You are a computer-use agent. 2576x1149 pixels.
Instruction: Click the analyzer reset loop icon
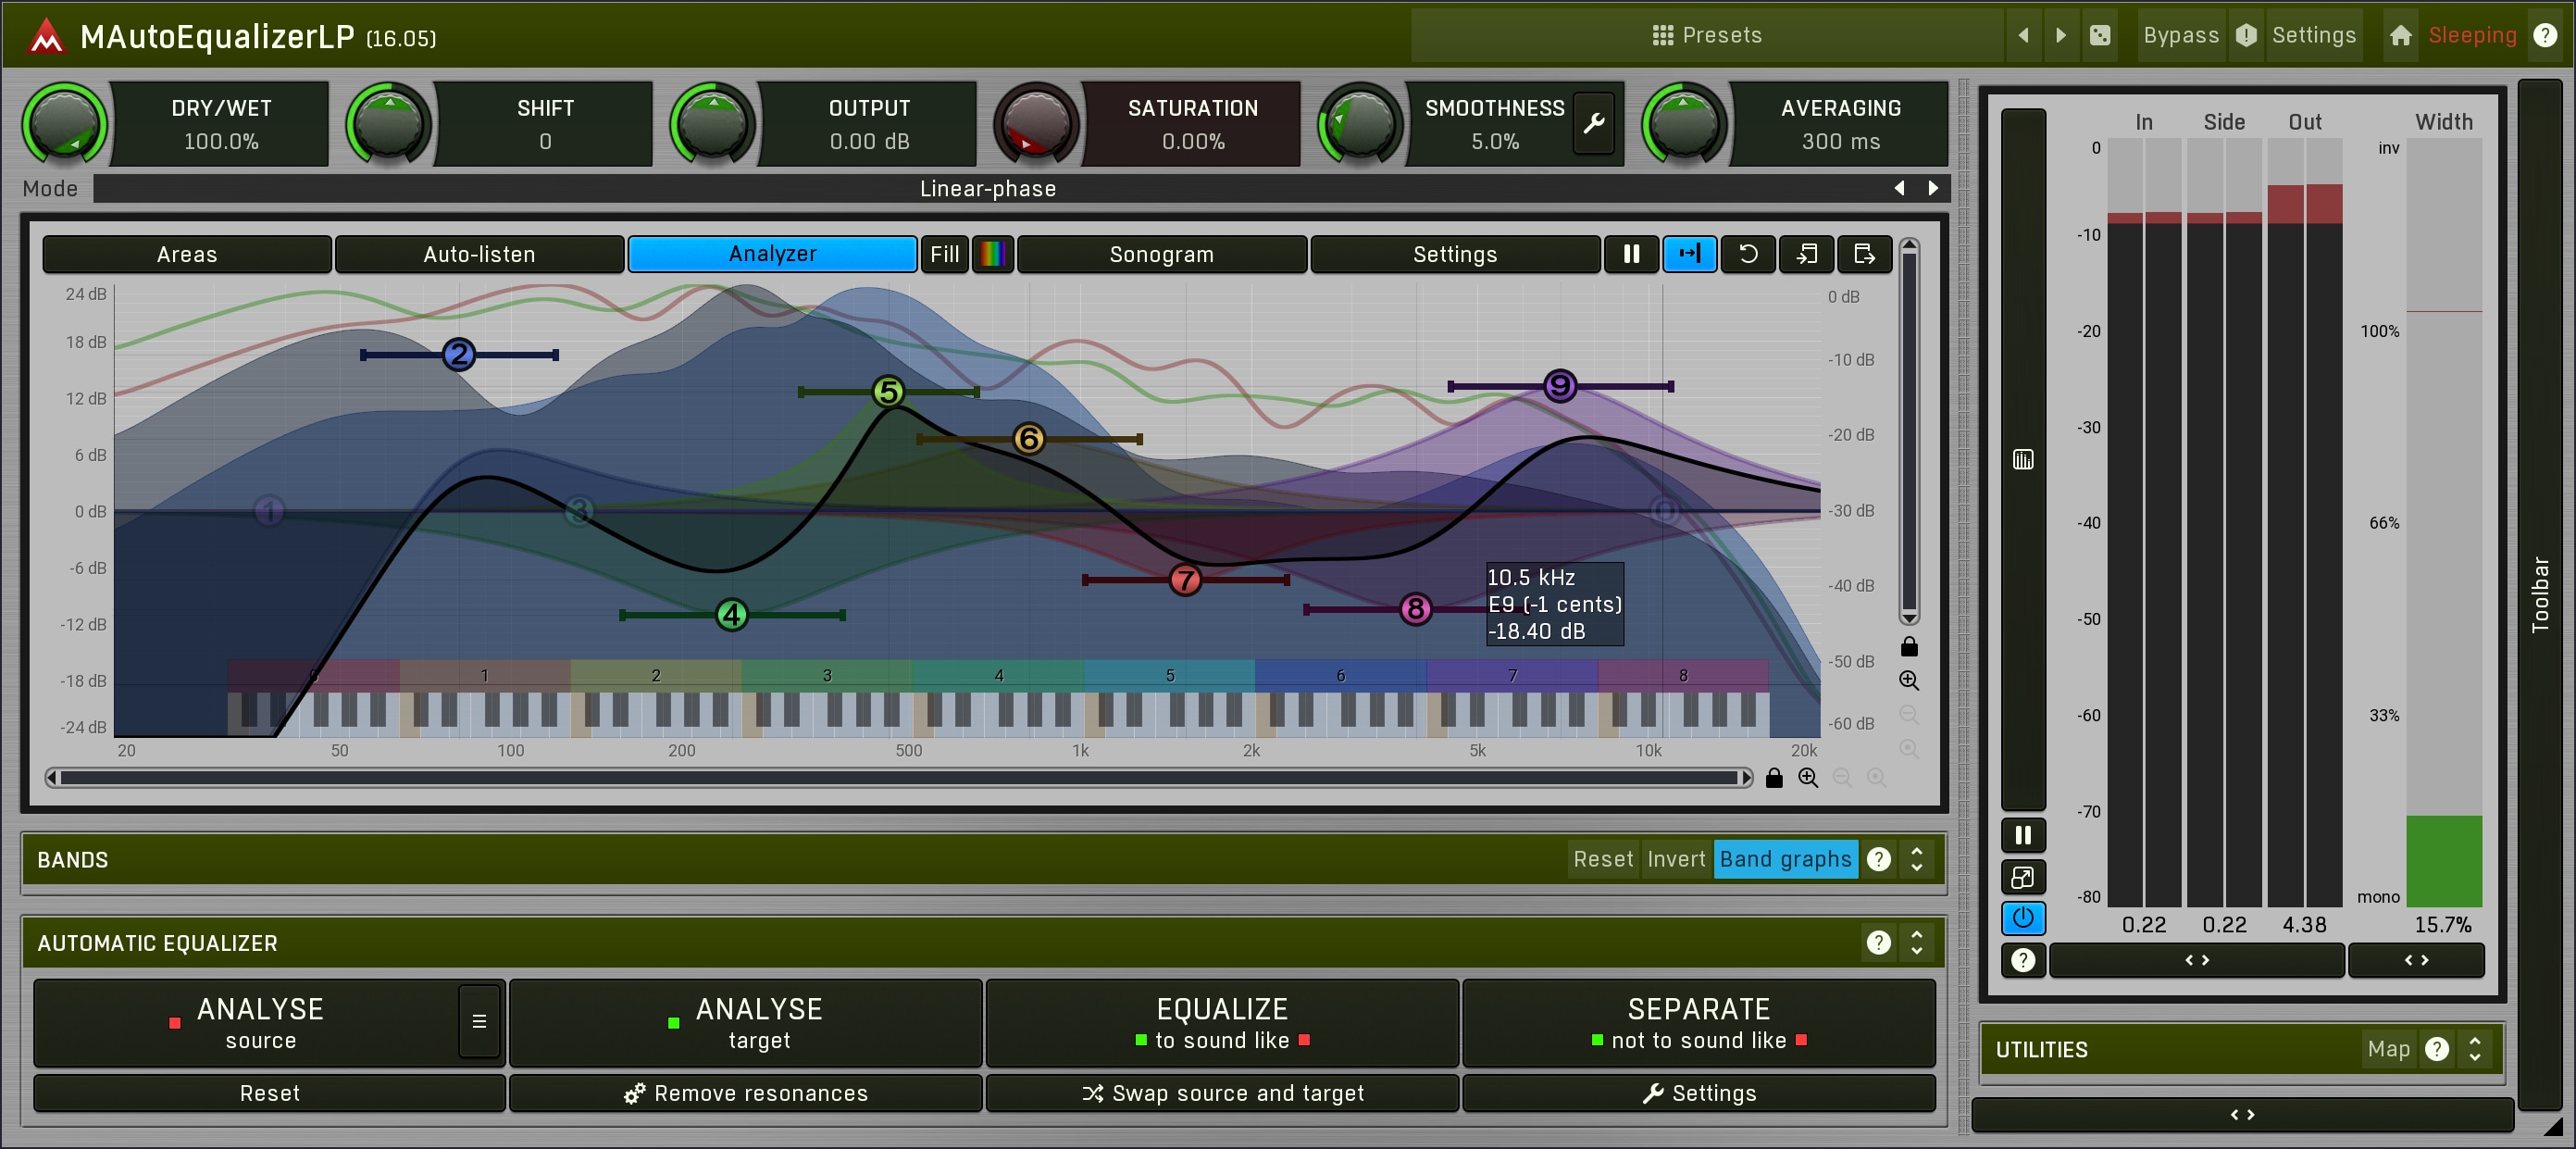pos(1747,254)
